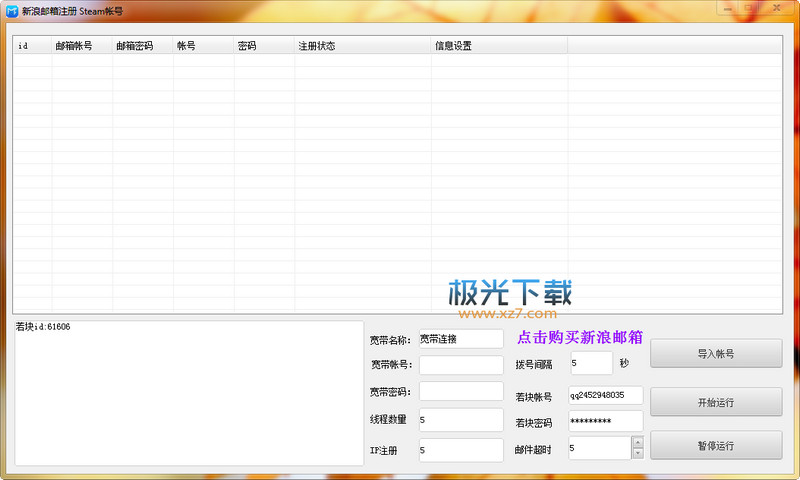Select the 若快帐号 text field
This screenshot has width=800, height=480.
pos(605,395)
